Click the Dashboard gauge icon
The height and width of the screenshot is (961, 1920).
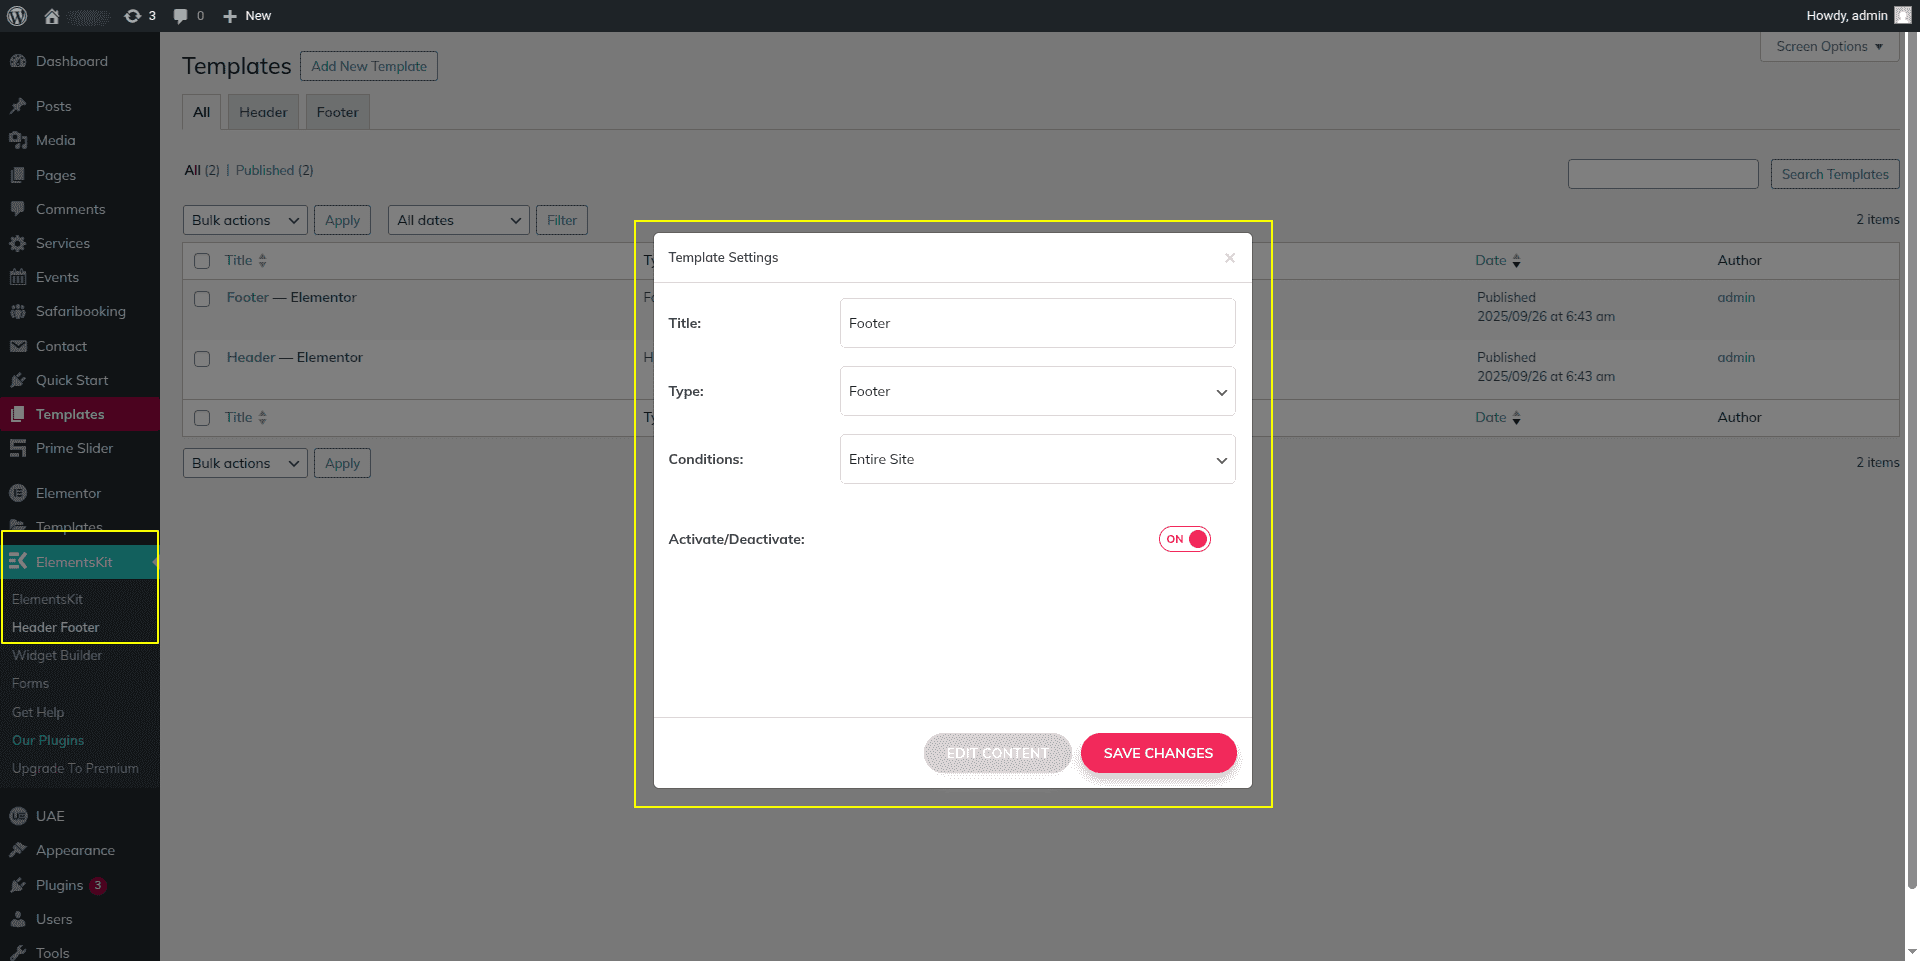click(18, 61)
